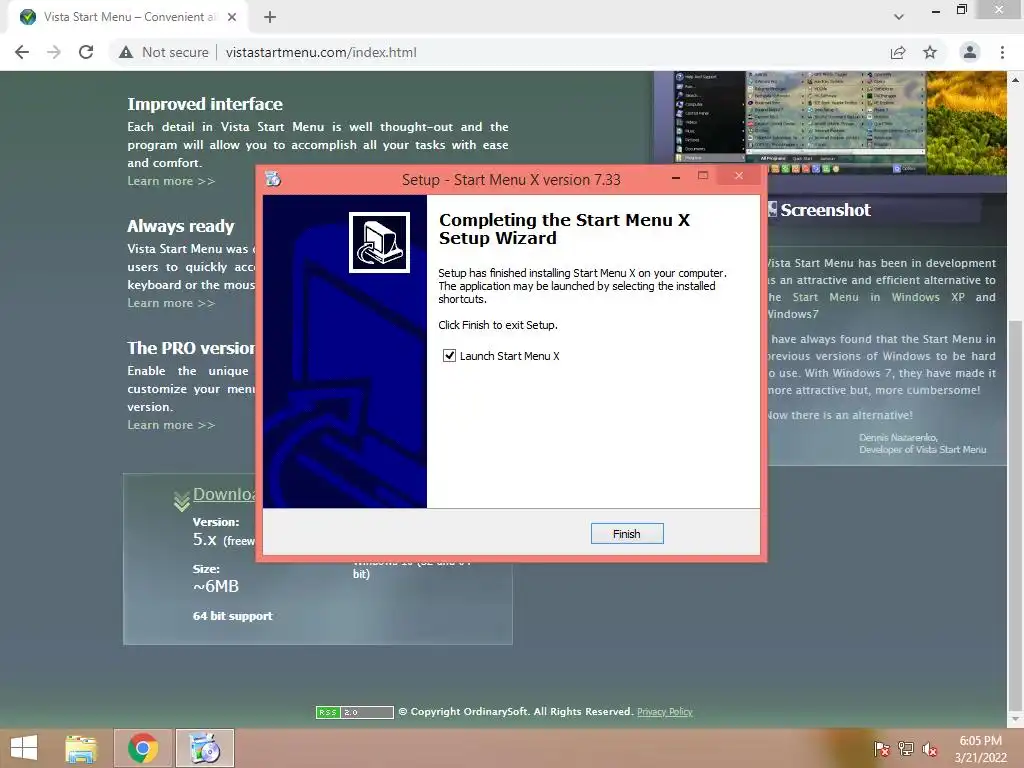
Task: Select the Vista Start Menu browser tab
Action: (129, 17)
